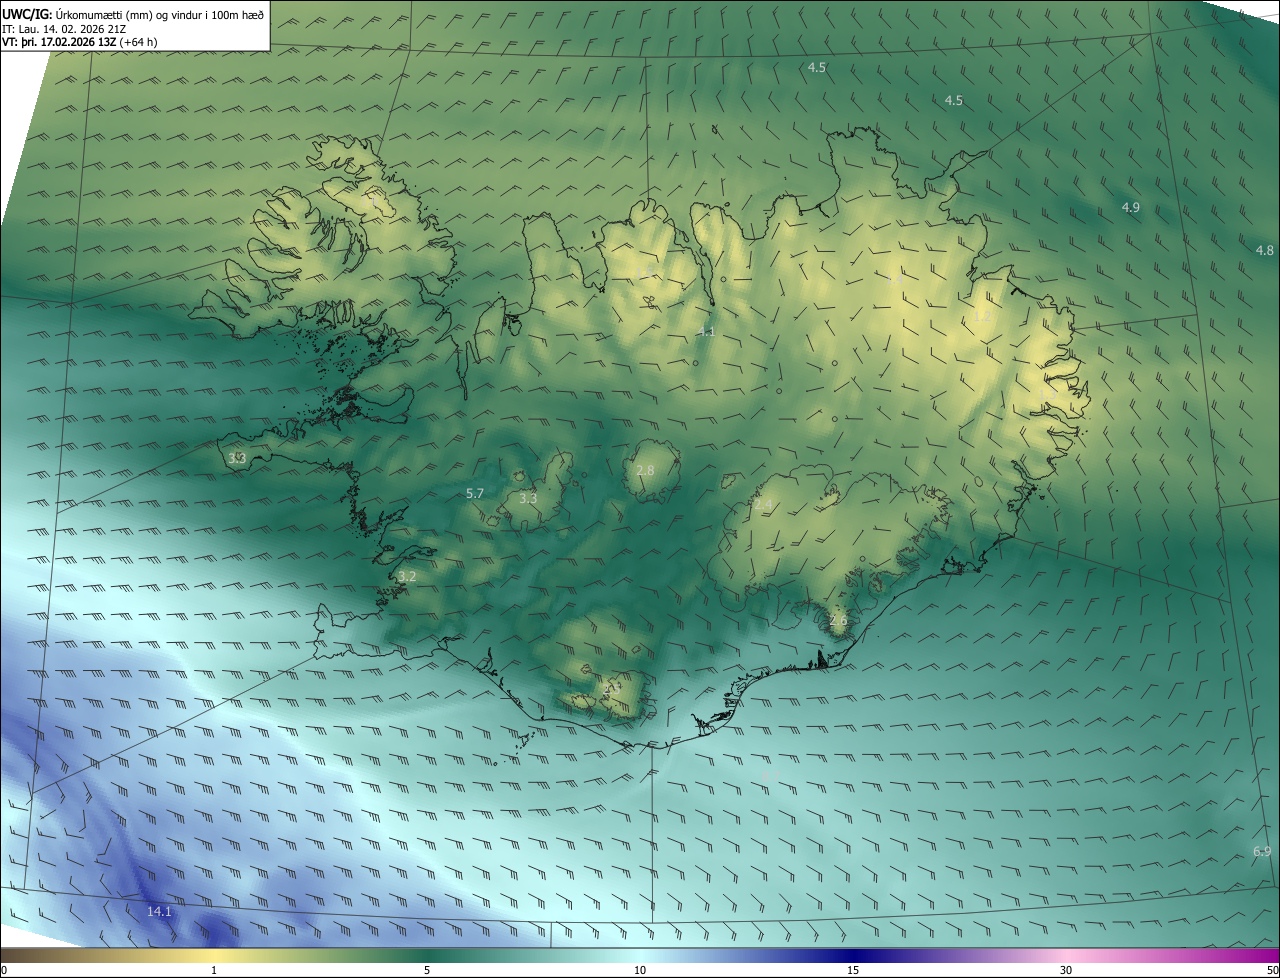Select the 3.3 value on the western peninsula
This screenshot has height=978, width=1280.
click(x=236, y=458)
